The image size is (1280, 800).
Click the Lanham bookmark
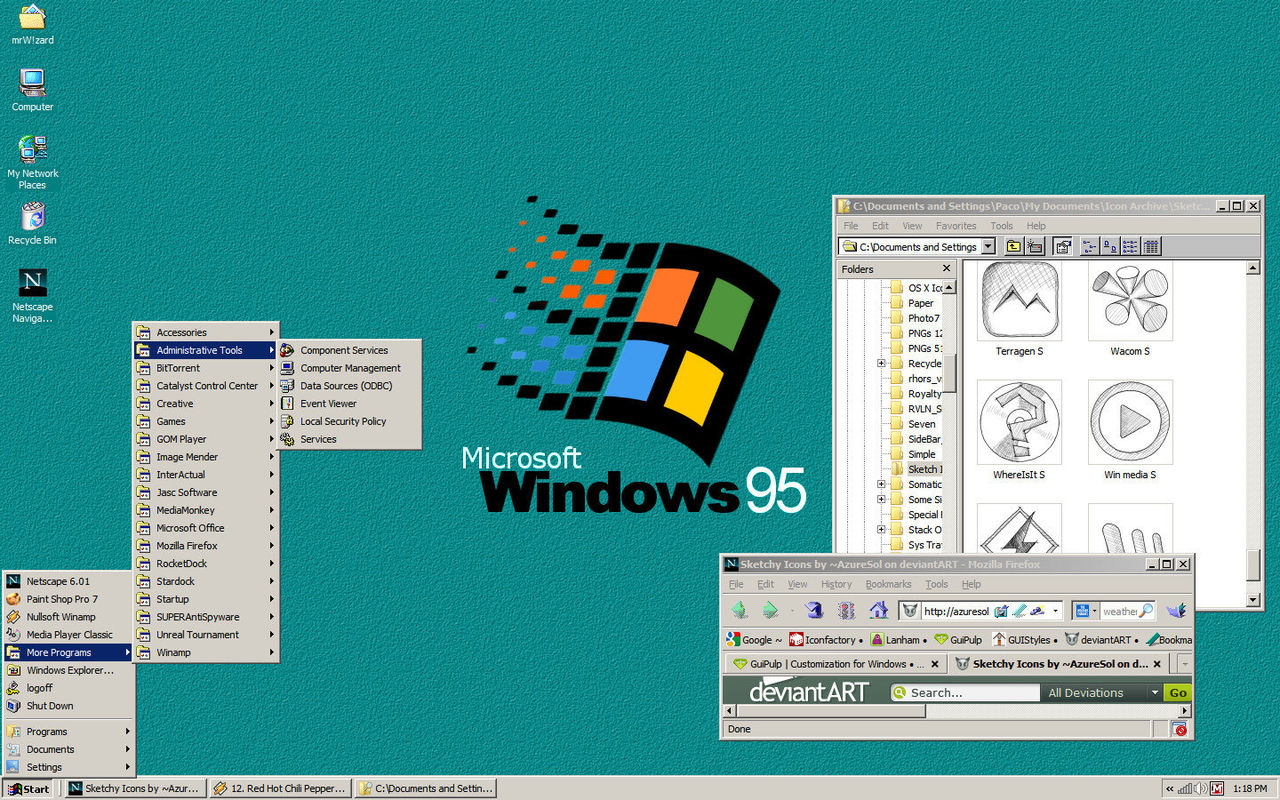point(899,639)
